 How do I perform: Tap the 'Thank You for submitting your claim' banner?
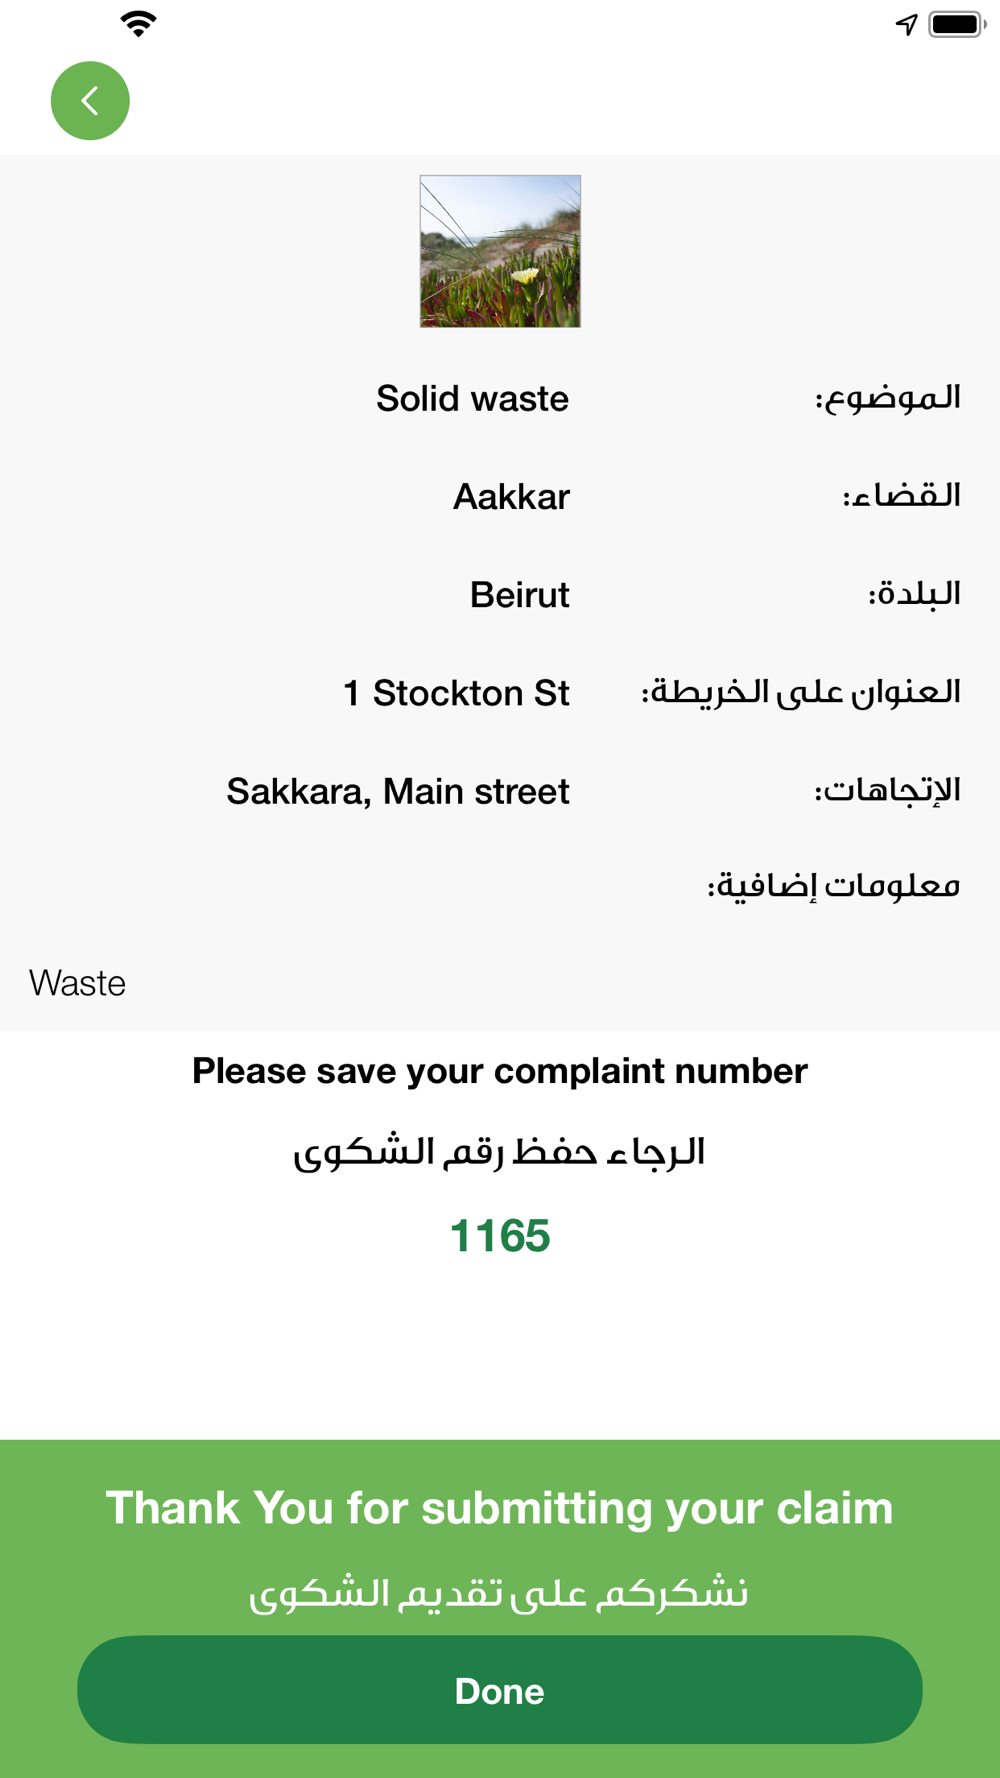[x=500, y=1508]
